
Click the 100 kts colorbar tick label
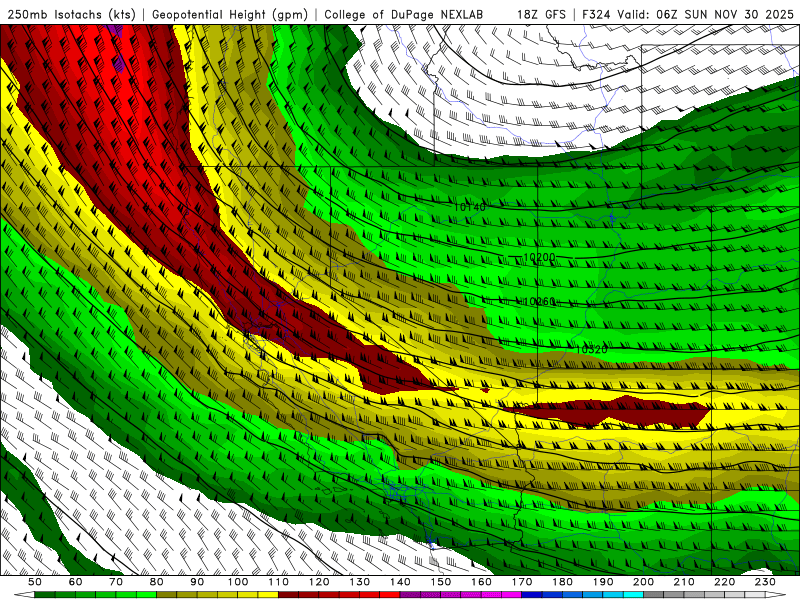238,582
